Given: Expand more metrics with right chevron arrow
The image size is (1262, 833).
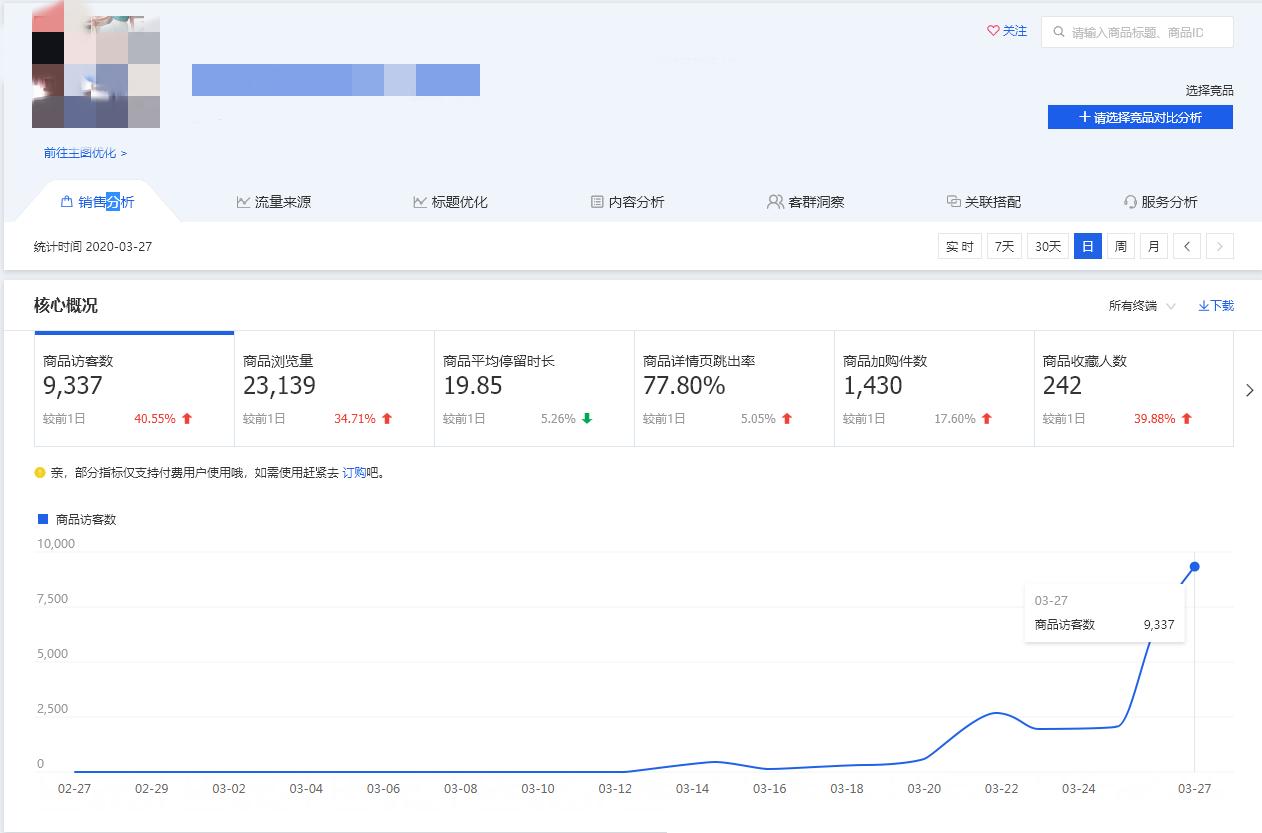Looking at the screenshot, I should pos(1249,390).
